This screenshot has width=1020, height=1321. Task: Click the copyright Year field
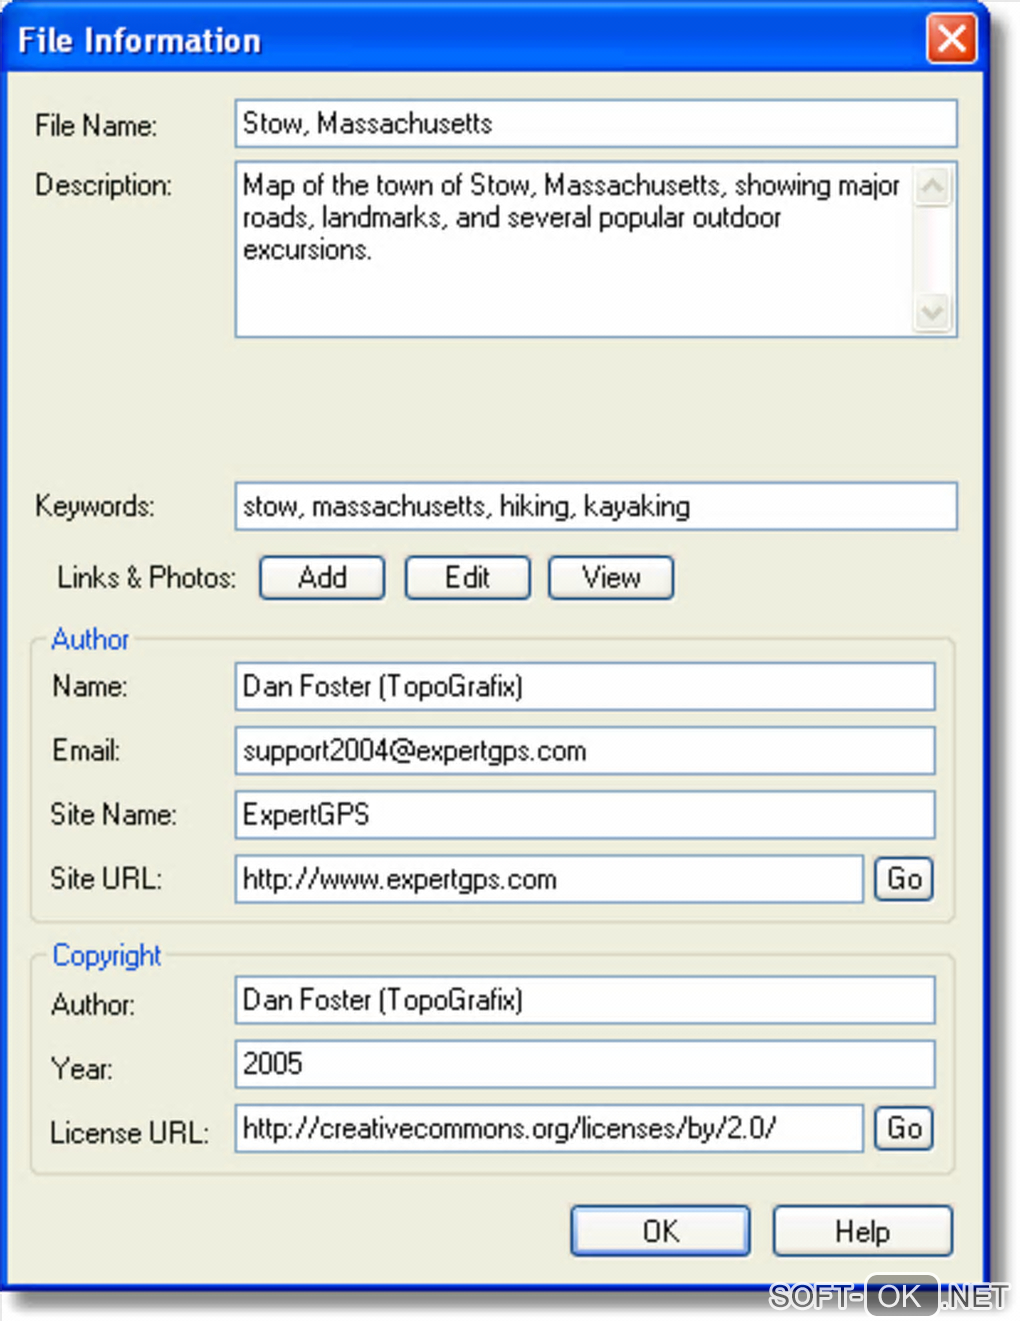point(584,1064)
